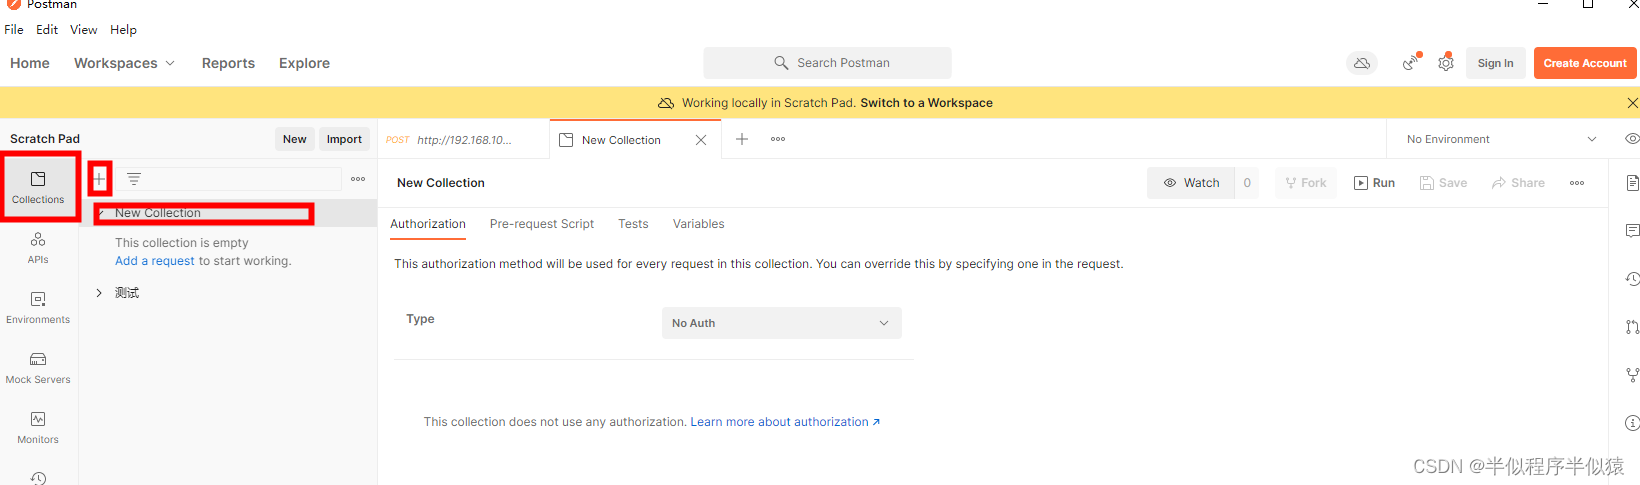Open Learn more about authorization link

[x=785, y=422]
